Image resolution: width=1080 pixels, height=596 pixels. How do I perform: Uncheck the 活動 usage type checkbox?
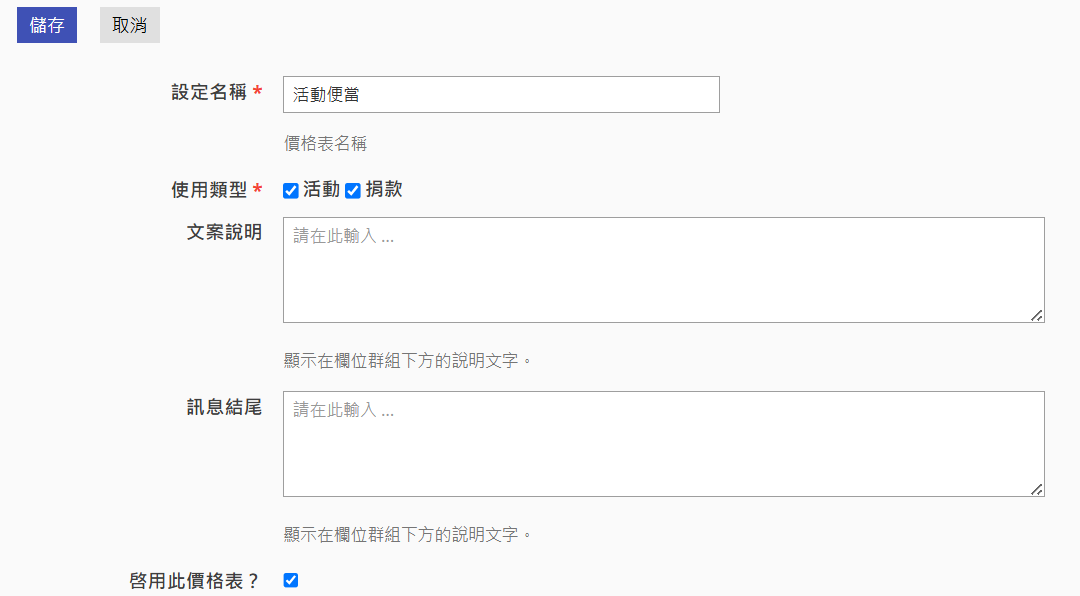[x=291, y=191]
